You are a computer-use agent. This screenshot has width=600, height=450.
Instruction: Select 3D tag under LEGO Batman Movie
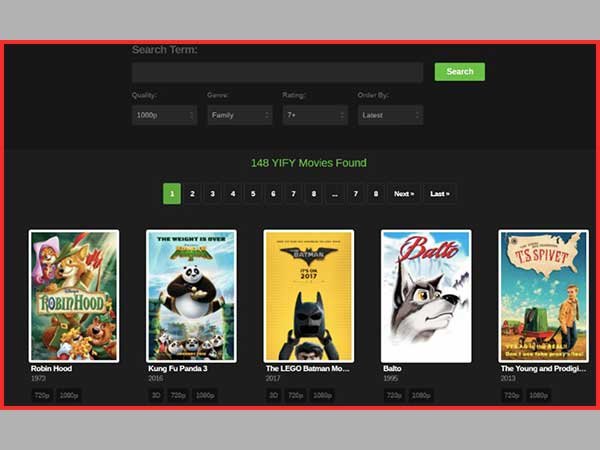pos(273,395)
